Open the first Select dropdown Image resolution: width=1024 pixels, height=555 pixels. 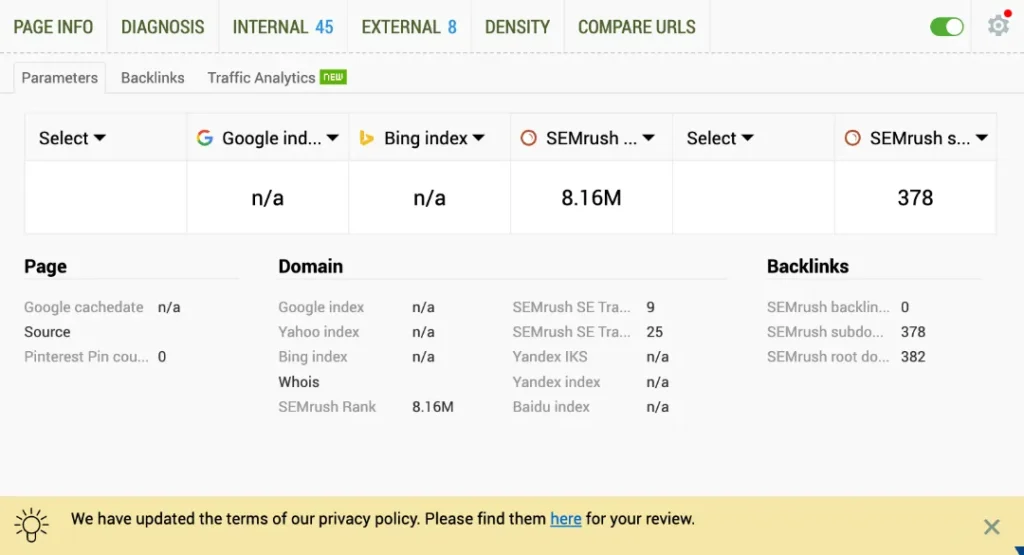coord(72,138)
